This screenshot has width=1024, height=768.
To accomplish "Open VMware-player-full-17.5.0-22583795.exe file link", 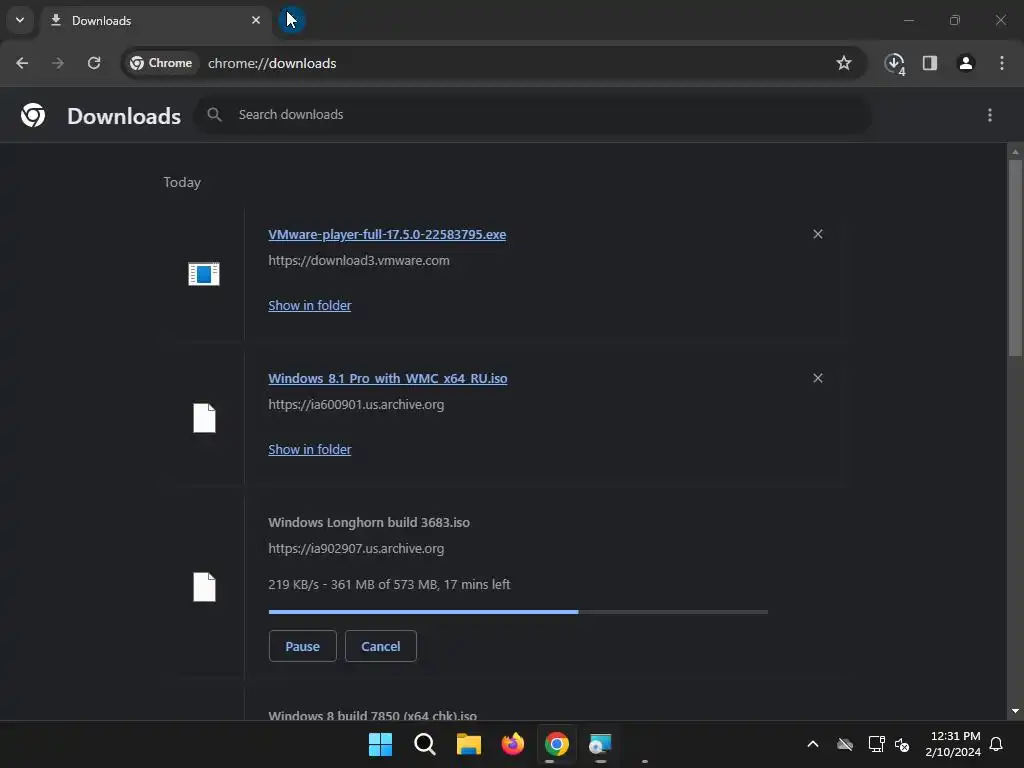I will [x=387, y=234].
